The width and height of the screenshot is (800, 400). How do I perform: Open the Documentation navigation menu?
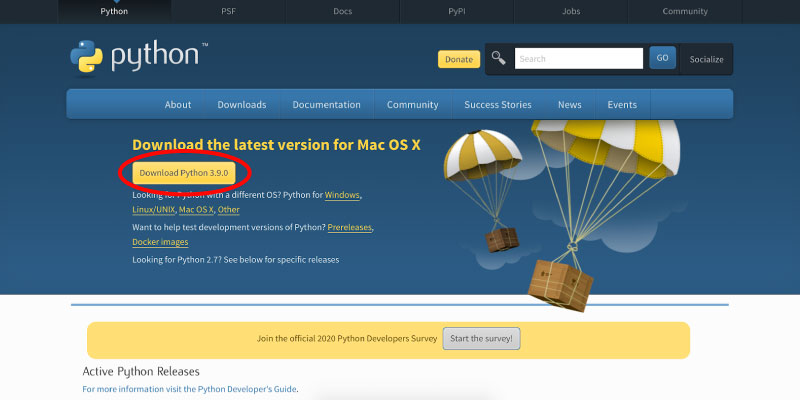point(327,105)
